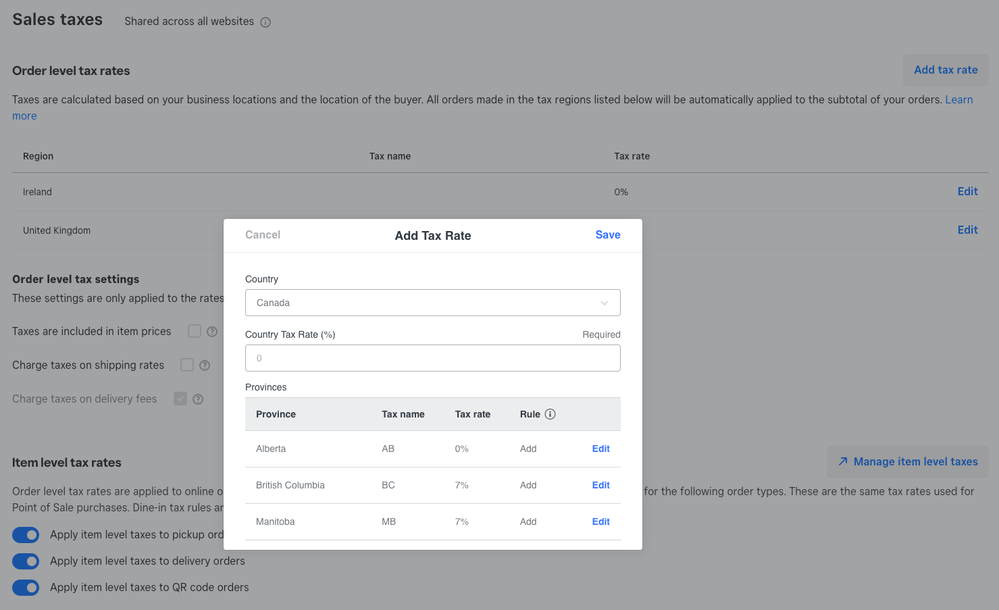Edit the Alberta province tax rate

600,449
